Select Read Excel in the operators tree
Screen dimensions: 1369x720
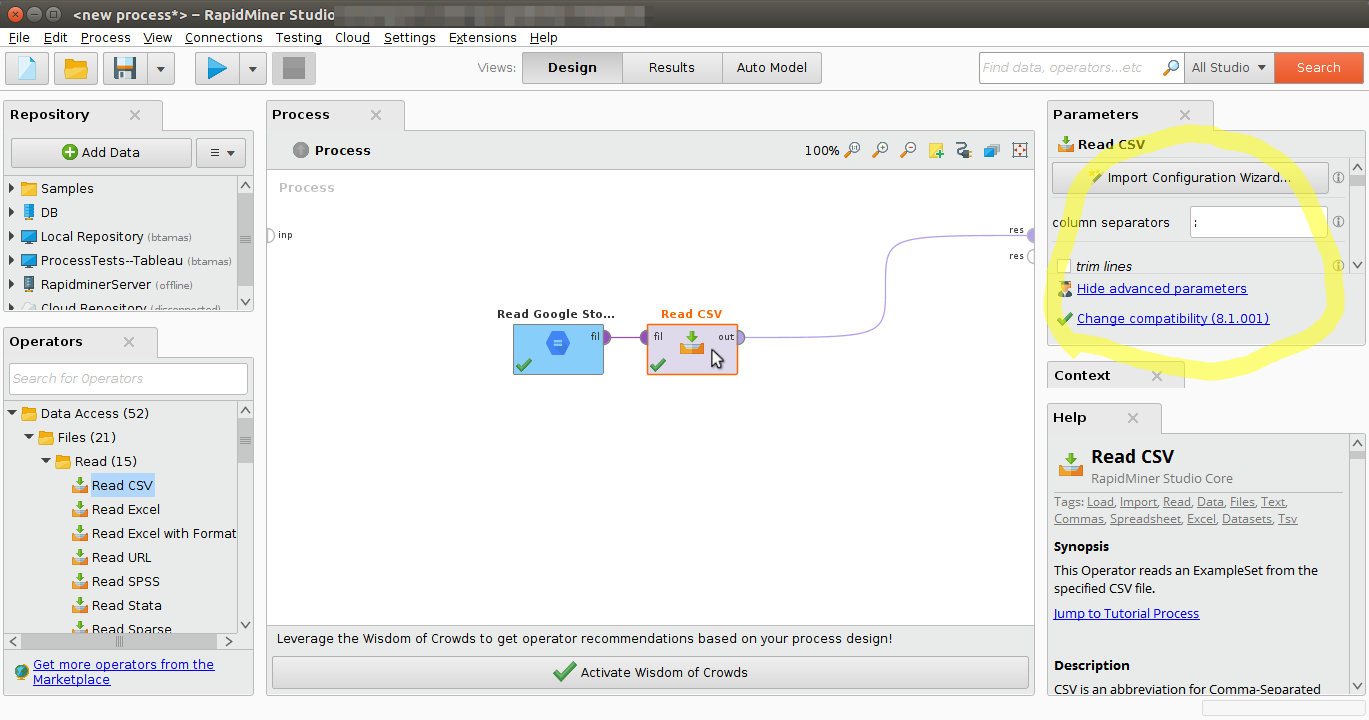point(125,509)
